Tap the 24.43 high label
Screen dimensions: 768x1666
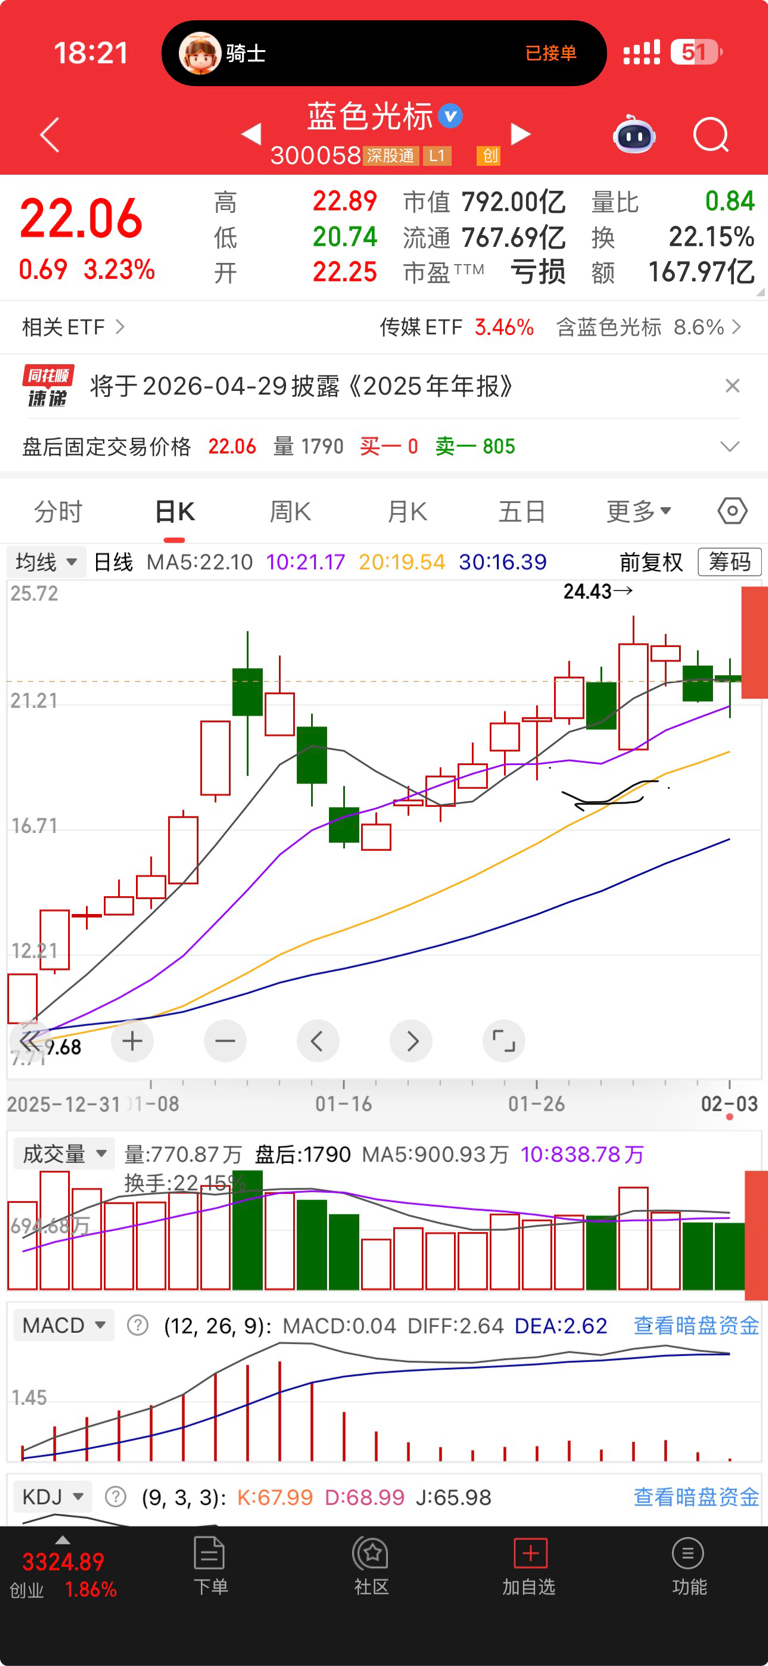tap(597, 591)
